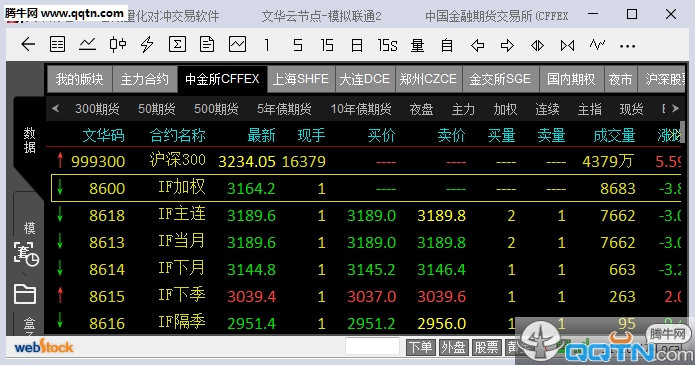Select the 加权 sub-category
This screenshot has width=695, height=365.
(x=505, y=109)
